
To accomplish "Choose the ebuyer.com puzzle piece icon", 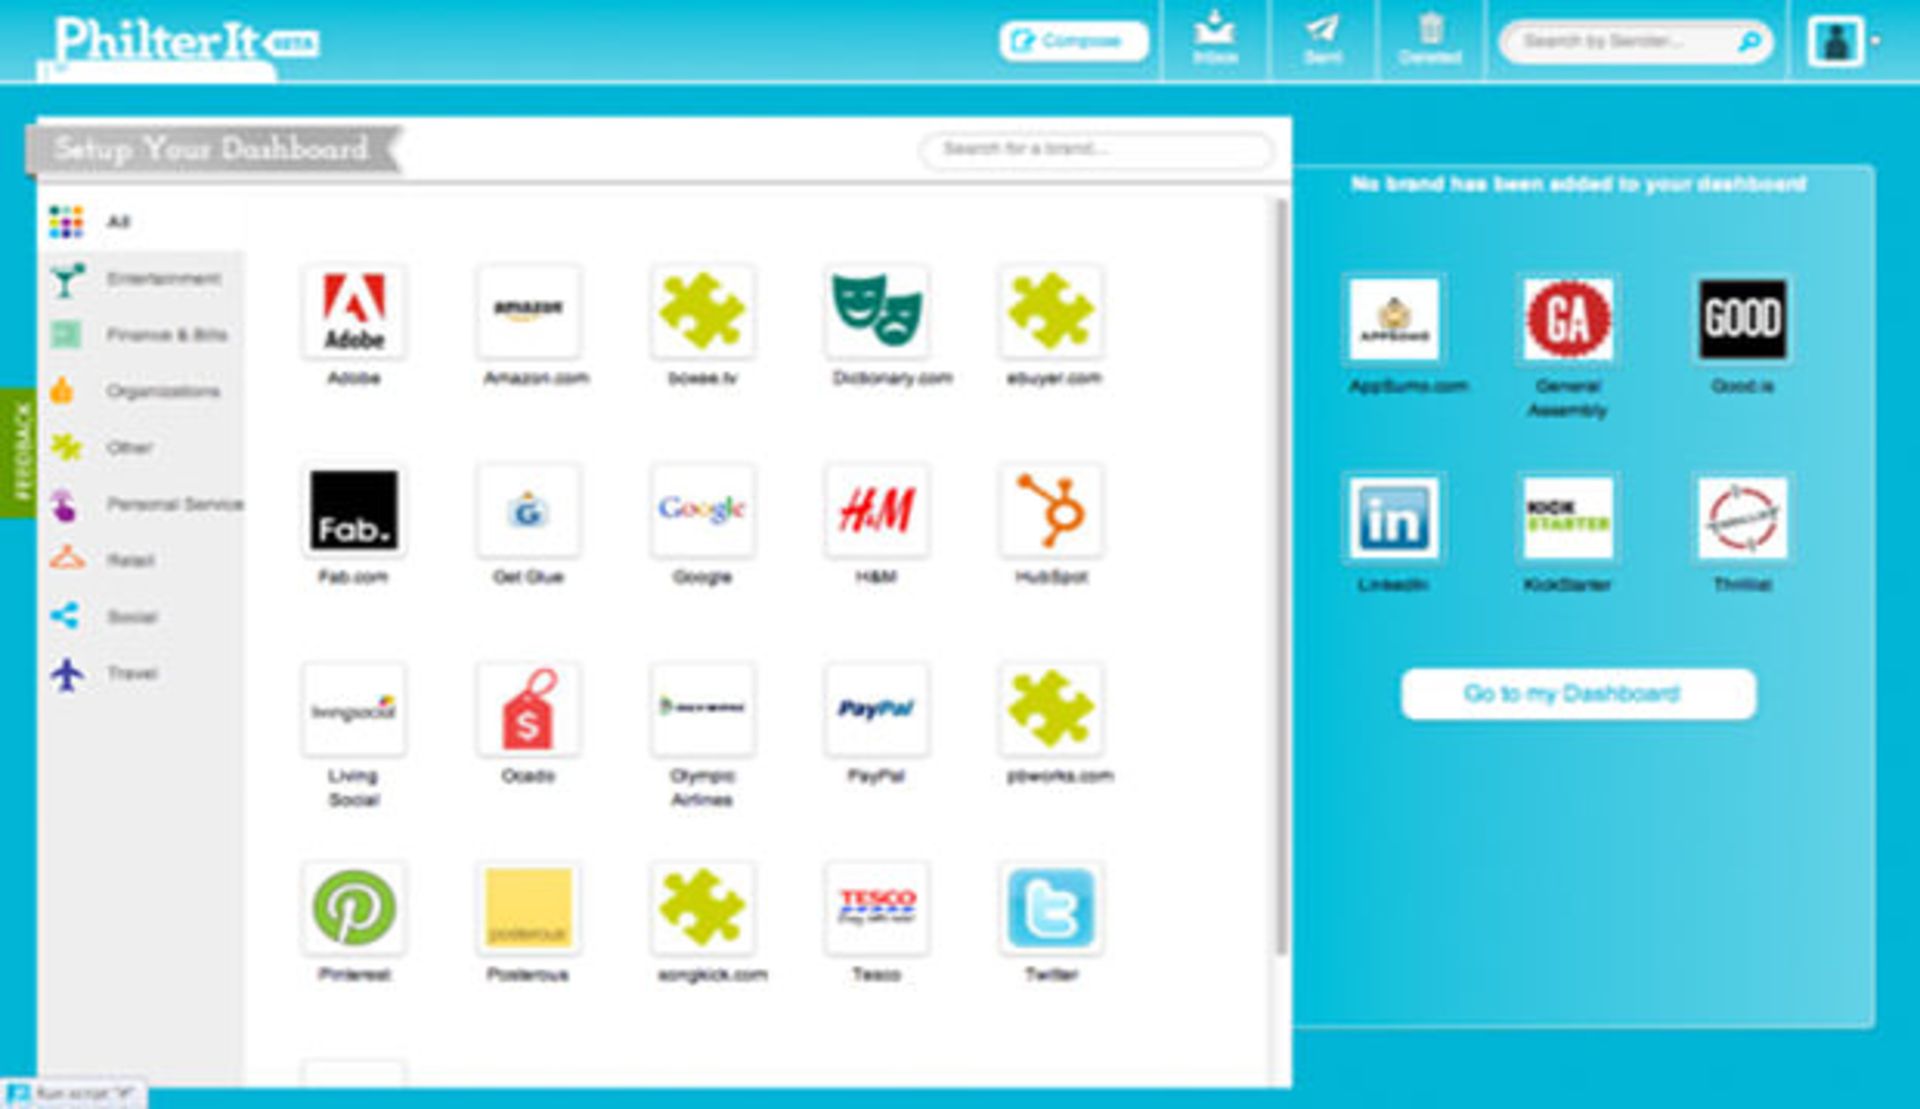I will (x=1051, y=312).
